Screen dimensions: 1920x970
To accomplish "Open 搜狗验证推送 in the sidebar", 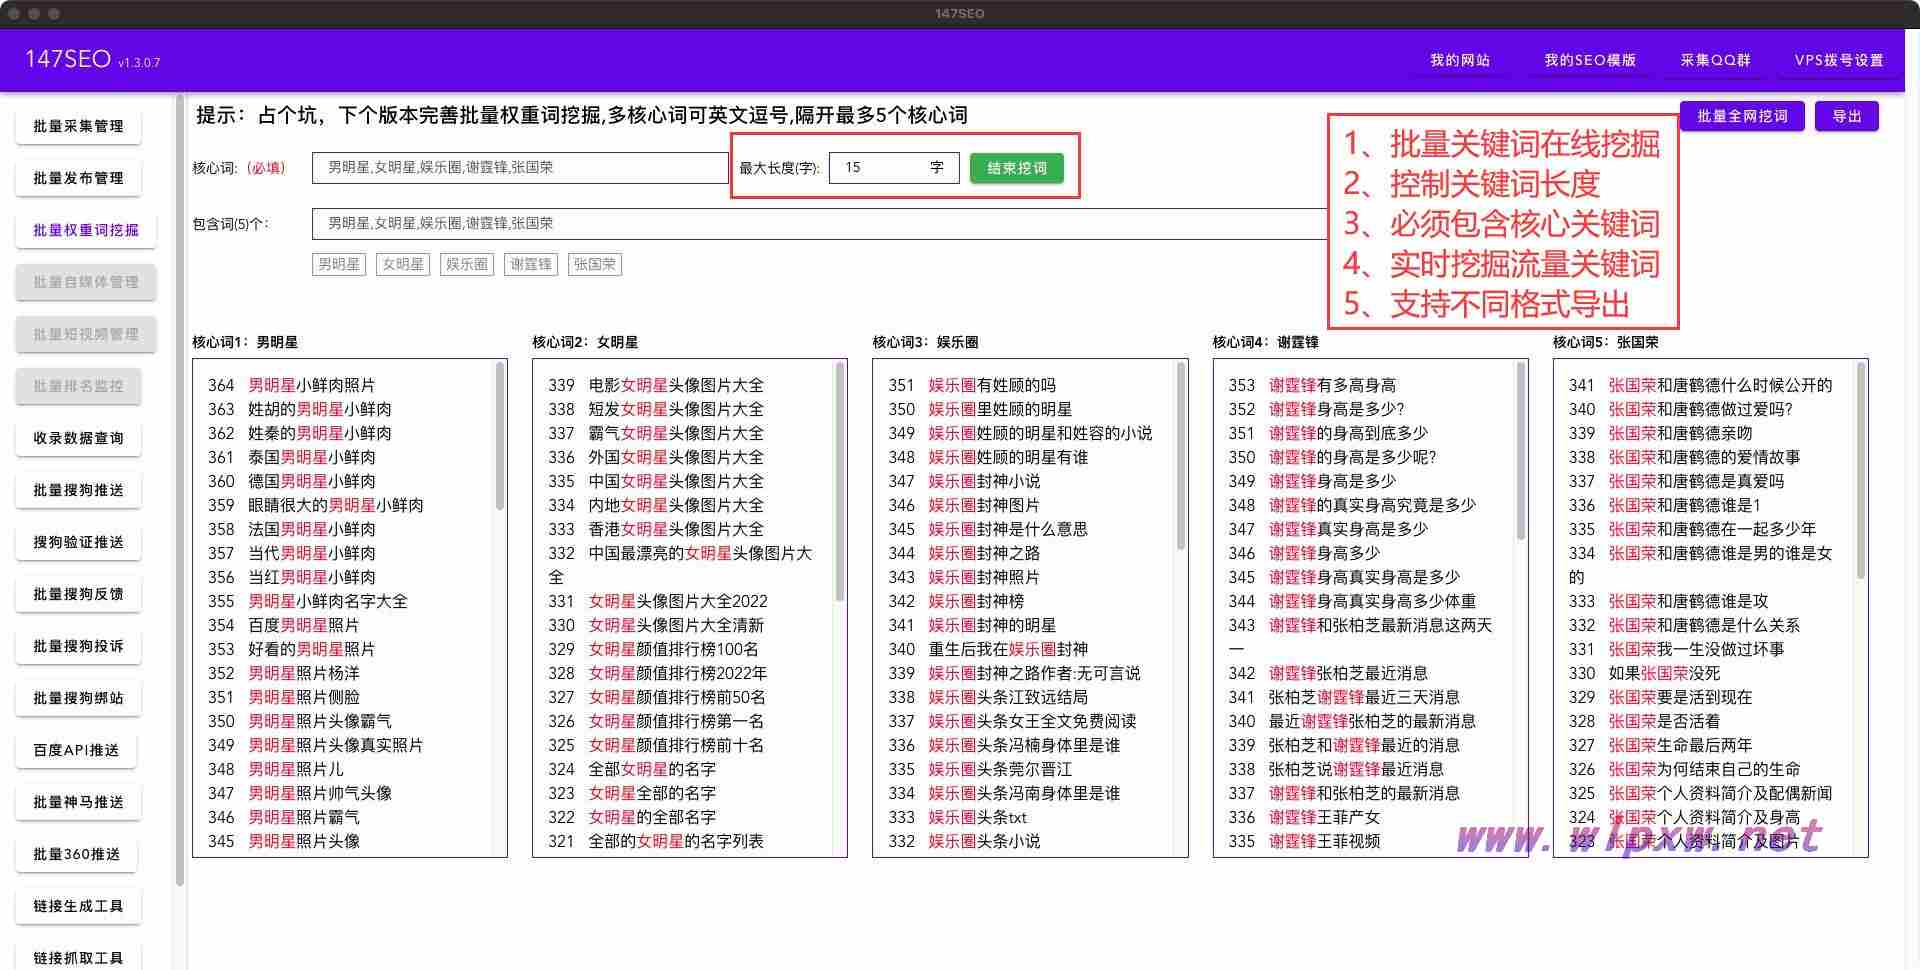I will pyautogui.click(x=78, y=542).
